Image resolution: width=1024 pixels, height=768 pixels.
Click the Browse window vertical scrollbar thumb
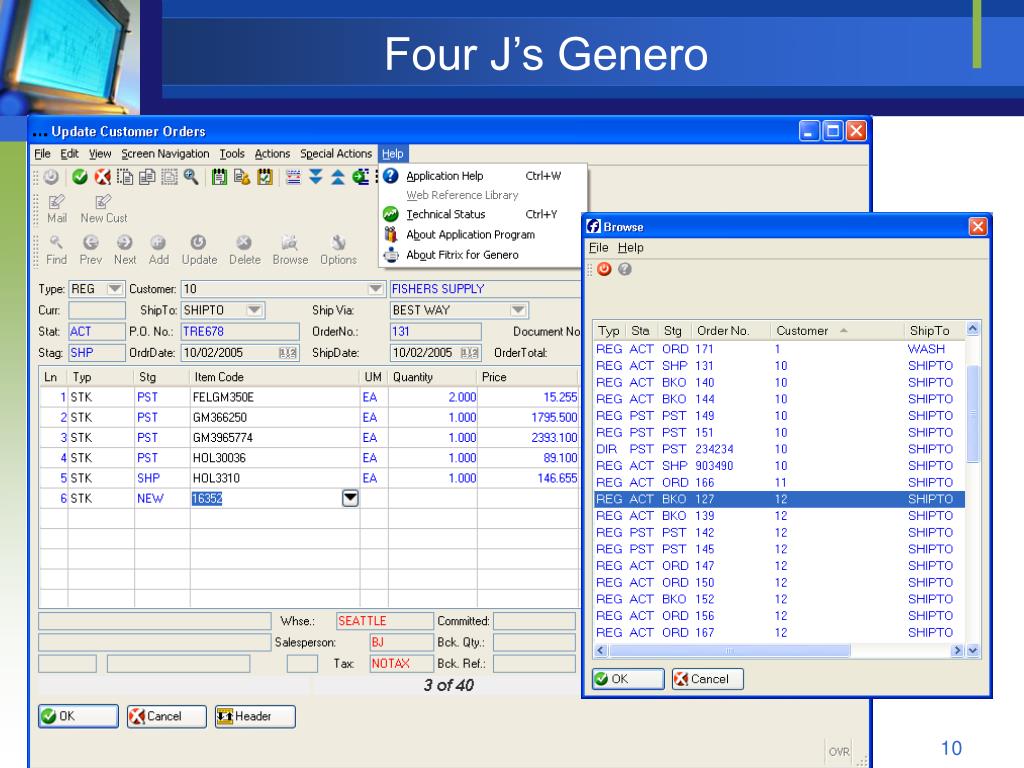pyautogui.click(x=972, y=413)
